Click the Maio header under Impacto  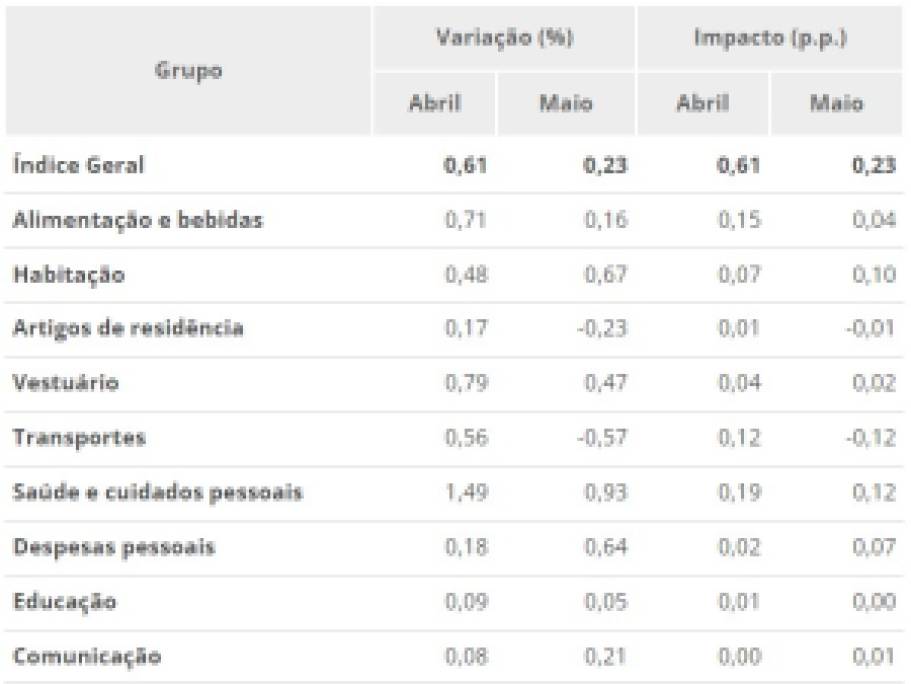836,103
